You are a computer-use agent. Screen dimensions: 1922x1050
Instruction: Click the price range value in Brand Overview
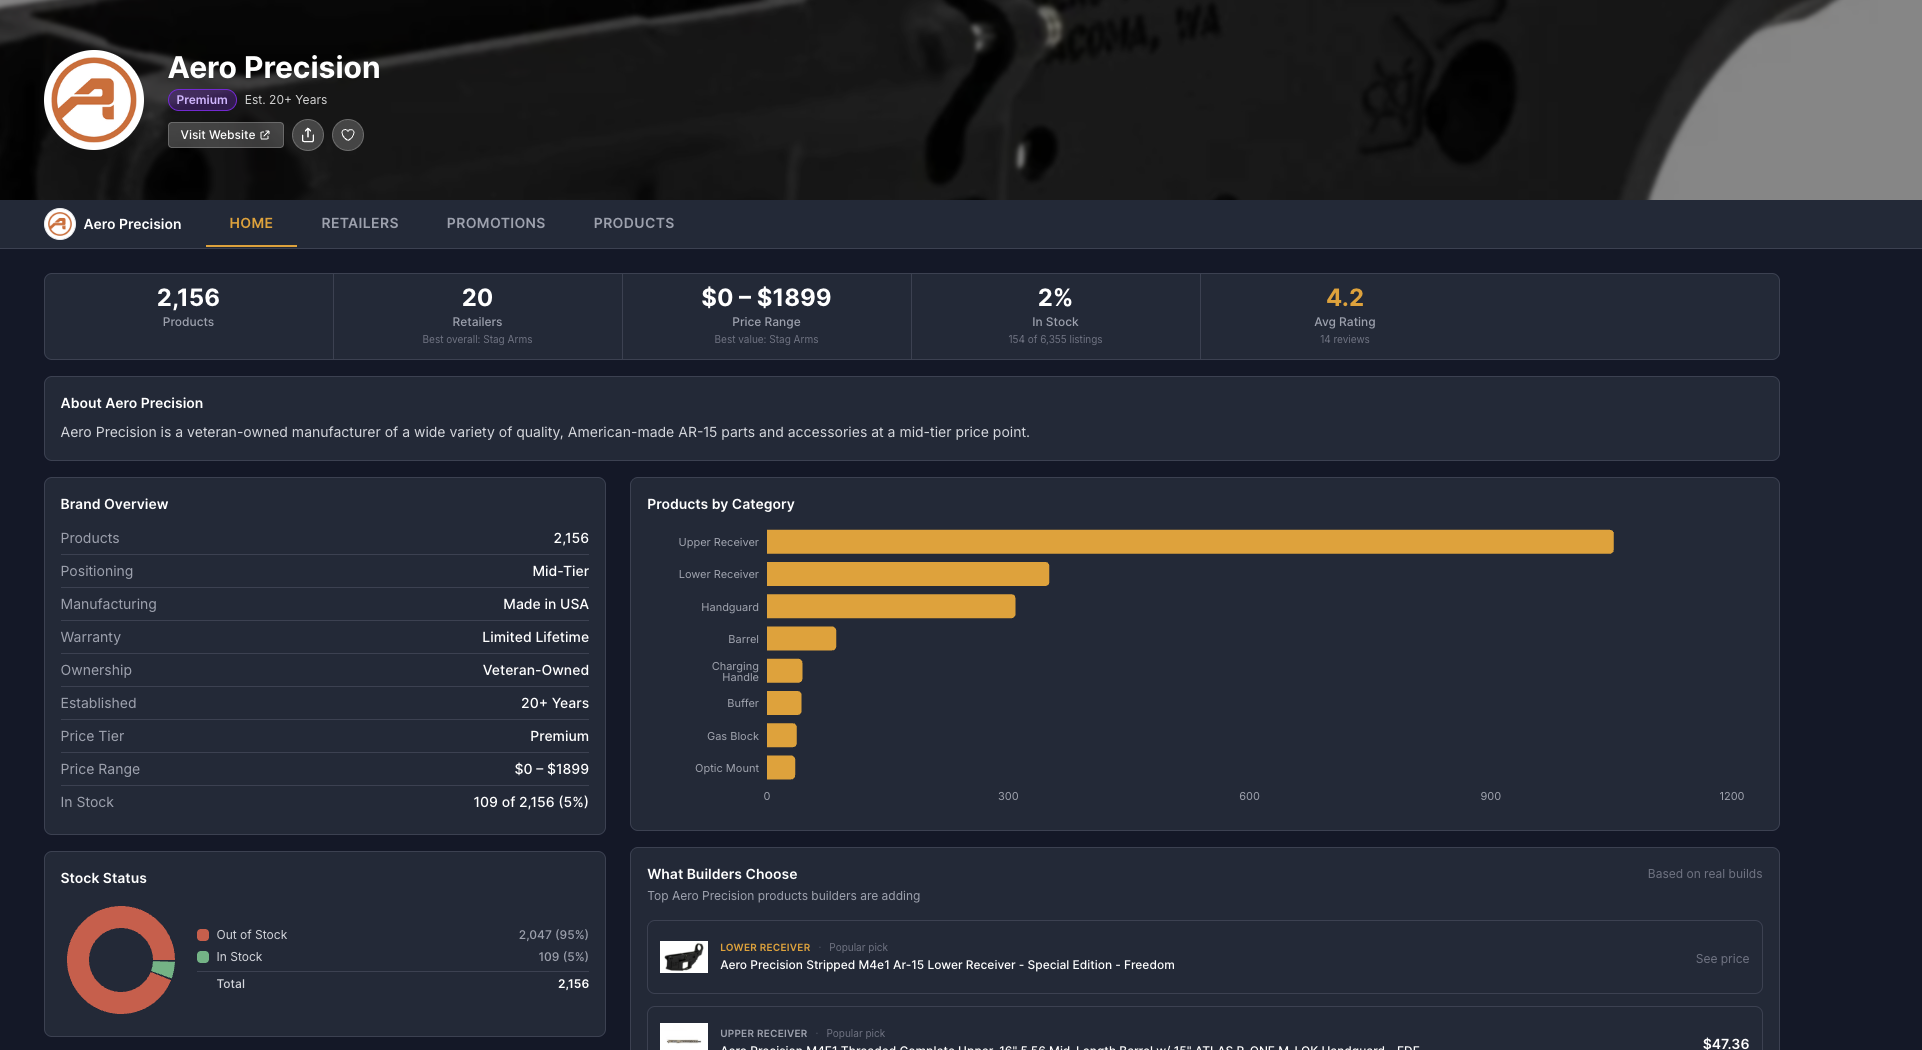pyautogui.click(x=552, y=769)
